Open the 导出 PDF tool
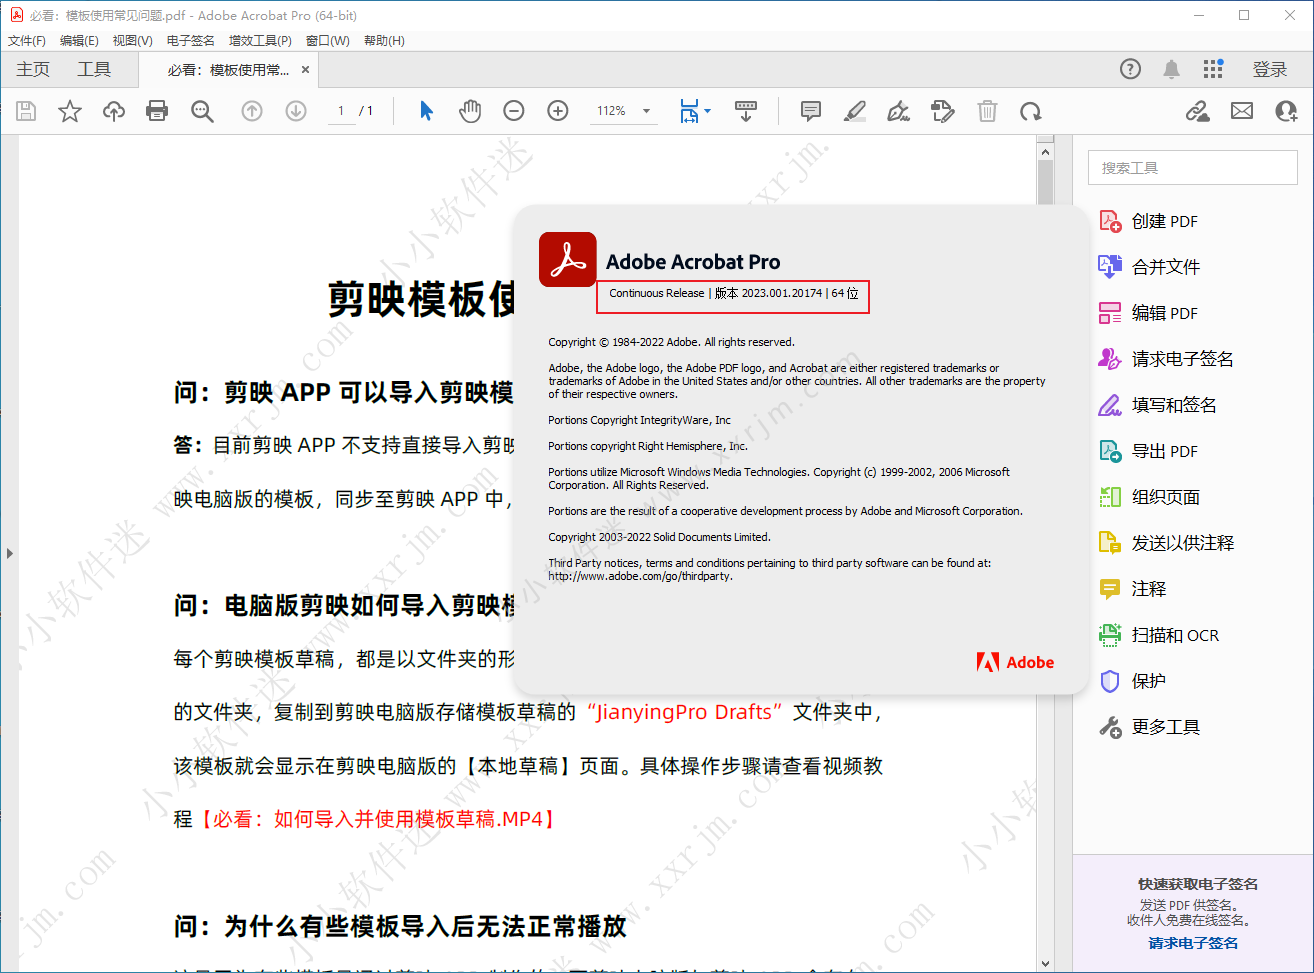The height and width of the screenshot is (973, 1314). (x=1148, y=451)
